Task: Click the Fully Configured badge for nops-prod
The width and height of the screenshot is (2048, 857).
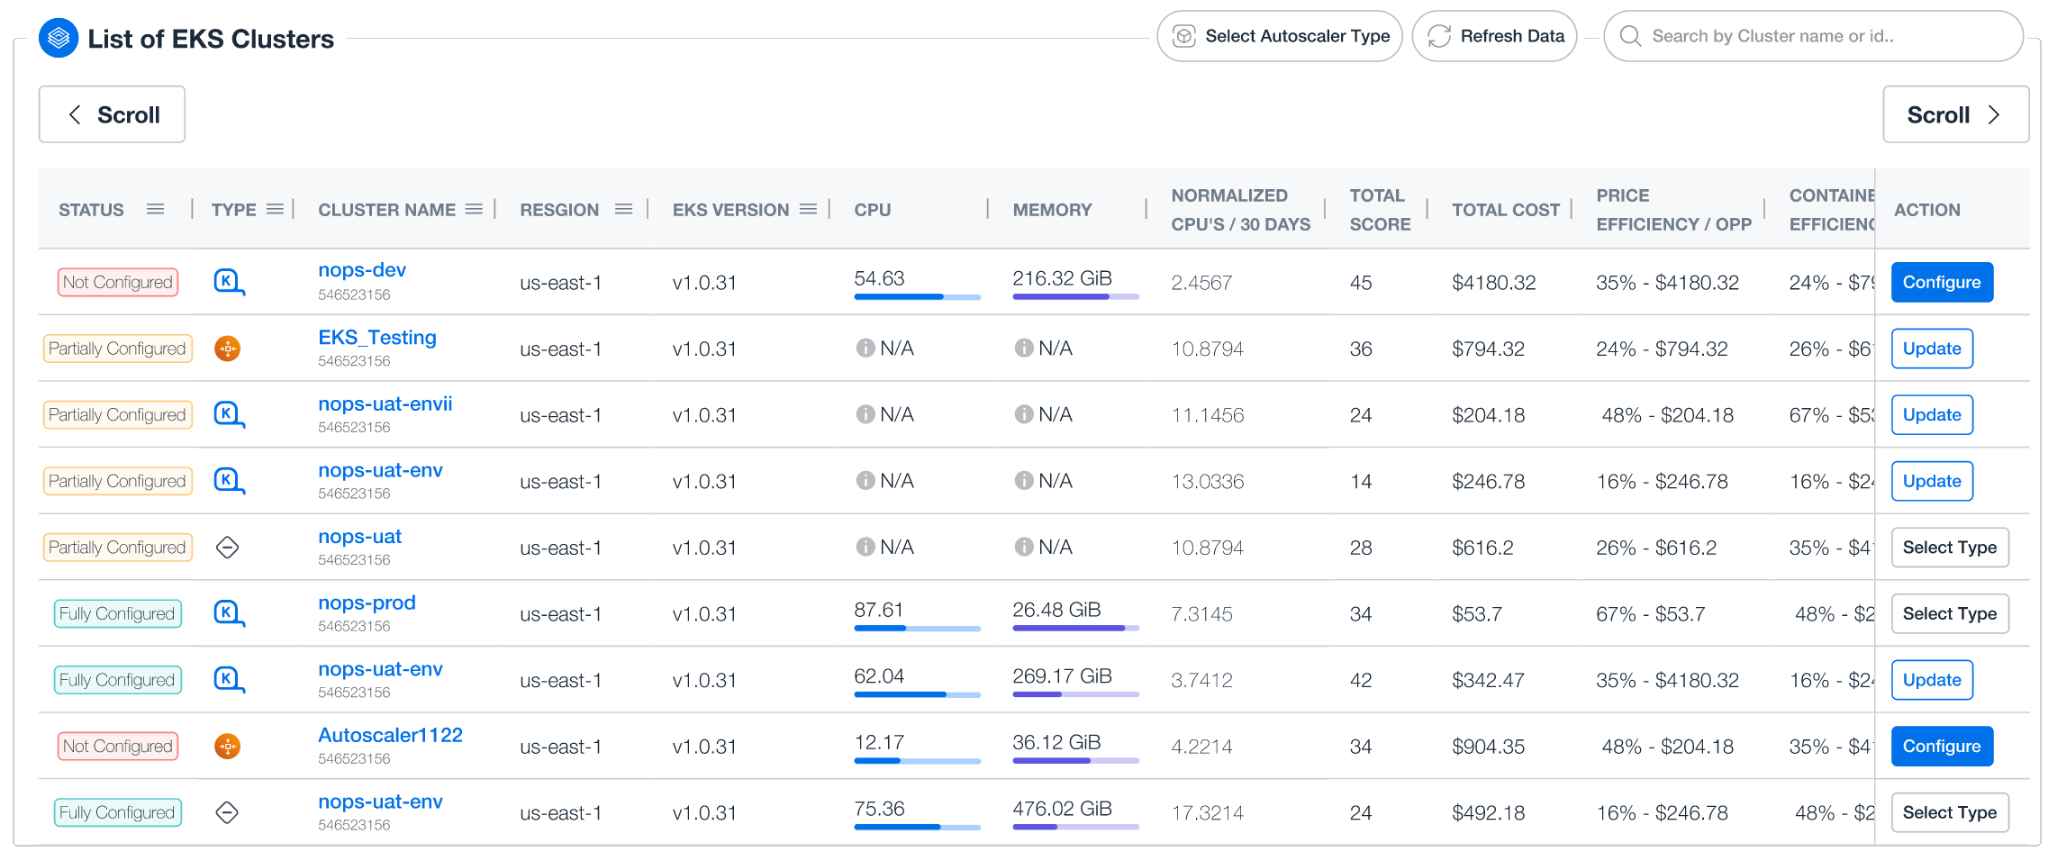Action: tap(118, 613)
